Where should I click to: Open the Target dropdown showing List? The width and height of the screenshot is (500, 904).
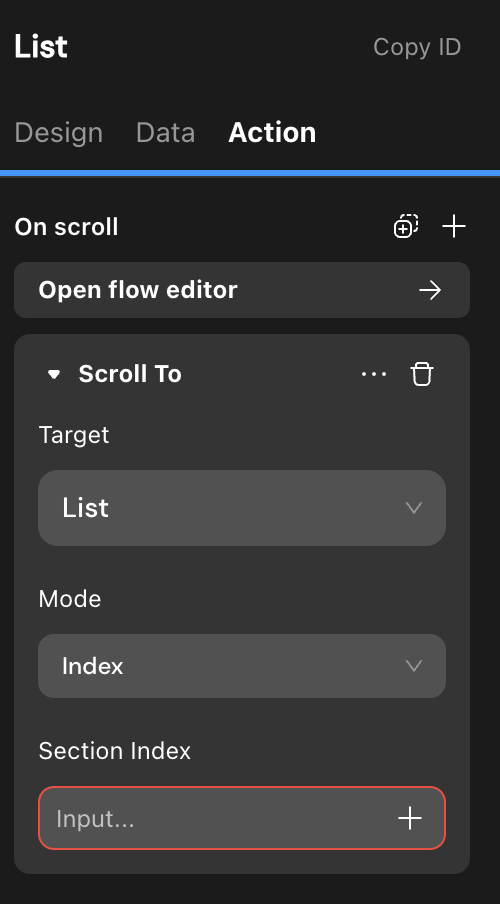[x=242, y=508]
